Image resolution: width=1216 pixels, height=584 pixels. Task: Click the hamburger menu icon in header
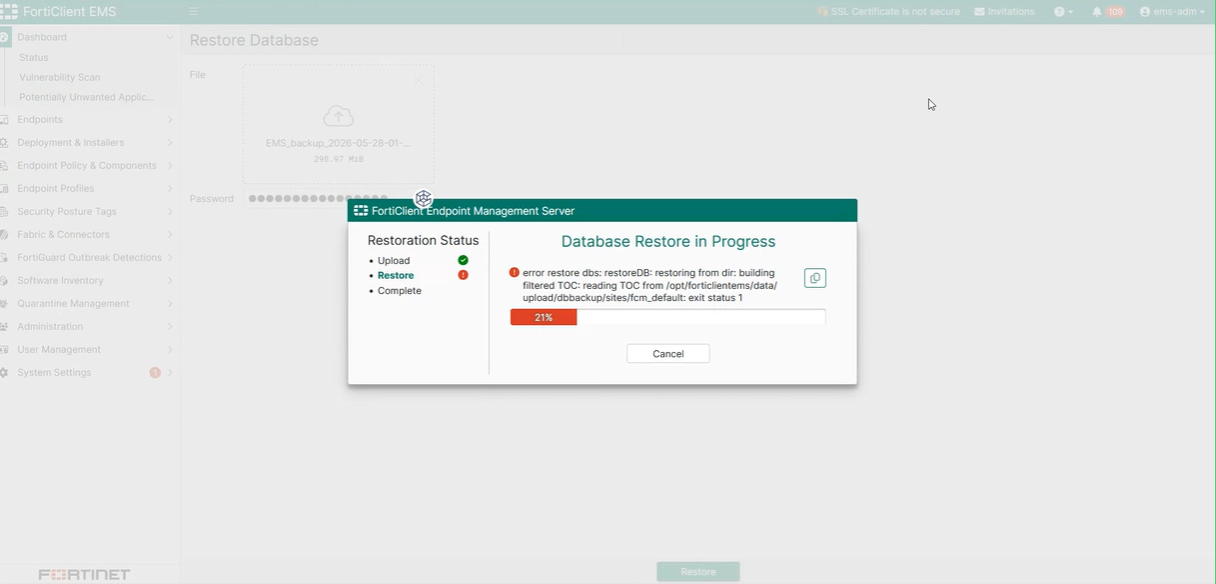click(193, 12)
